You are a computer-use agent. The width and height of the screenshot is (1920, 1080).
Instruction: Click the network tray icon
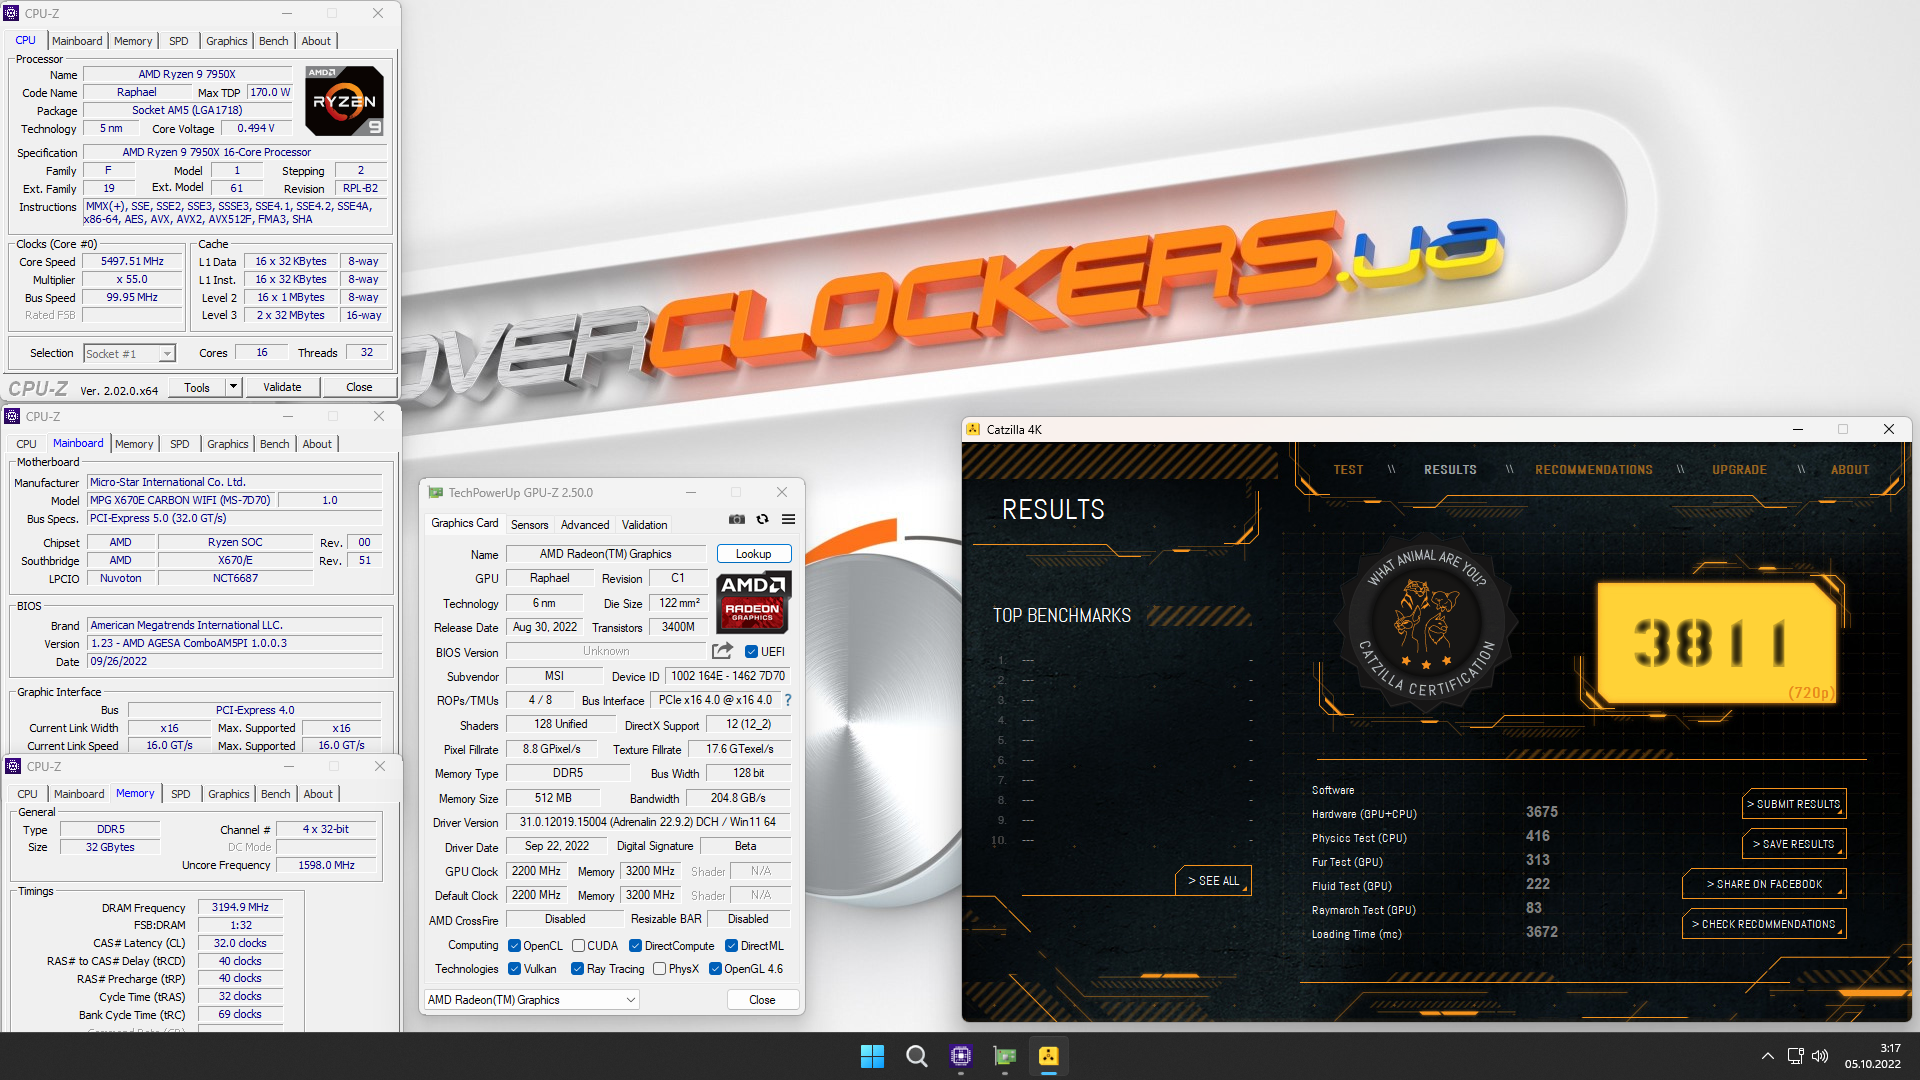1795,1056
